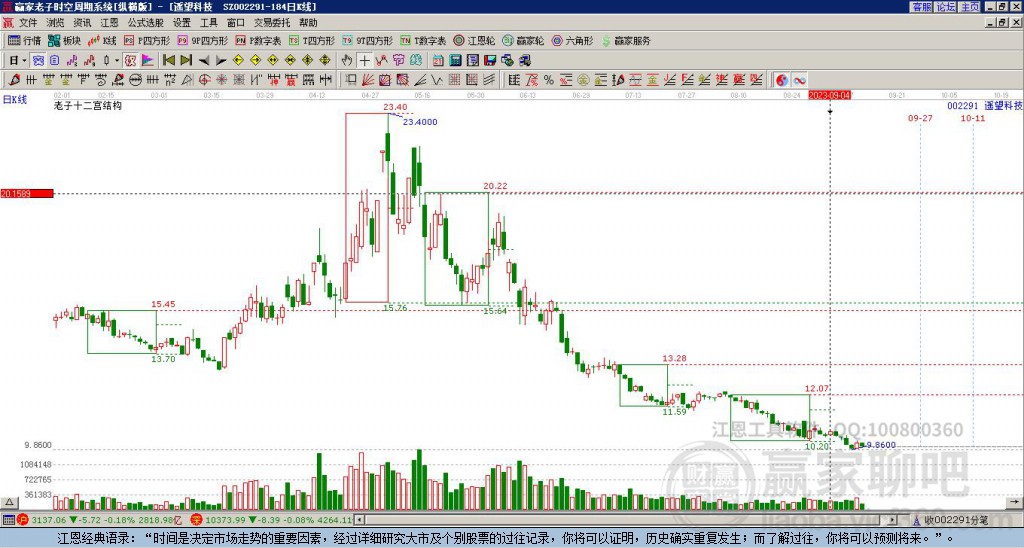Click the 客服 customer service button
This screenshot has width=1024, height=548.
pyautogui.click(x=921, y=7)
